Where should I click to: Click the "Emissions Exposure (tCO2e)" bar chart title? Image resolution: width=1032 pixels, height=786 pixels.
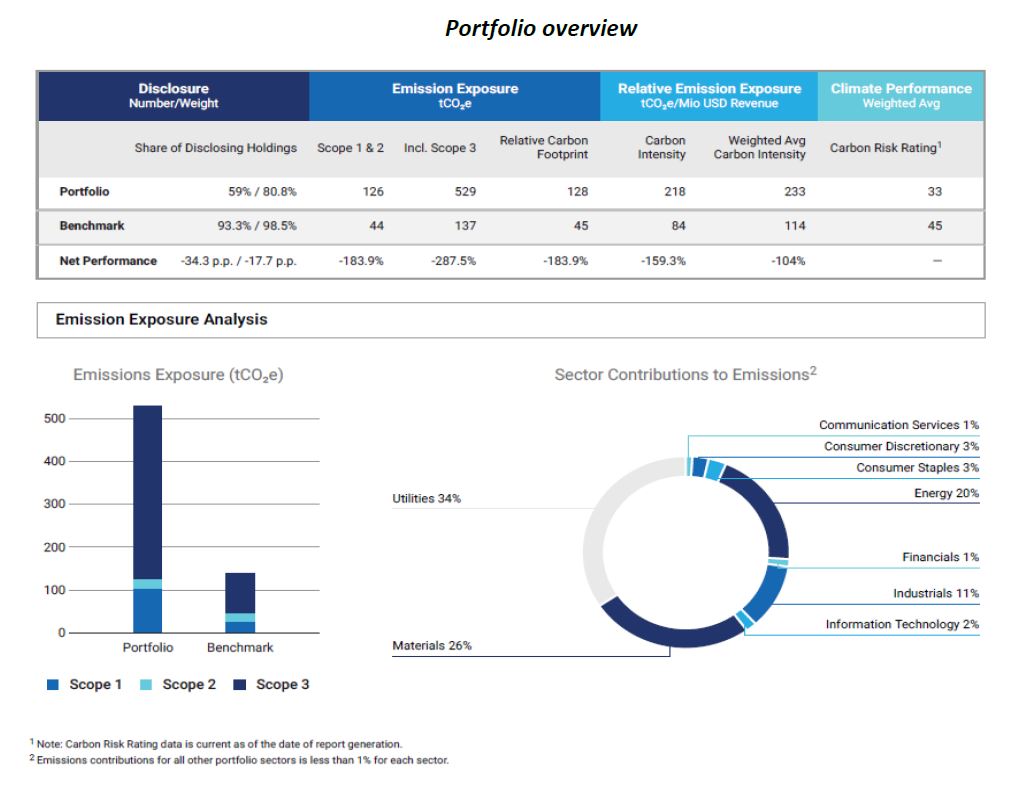pyautogui.click(x=178, y=375)
